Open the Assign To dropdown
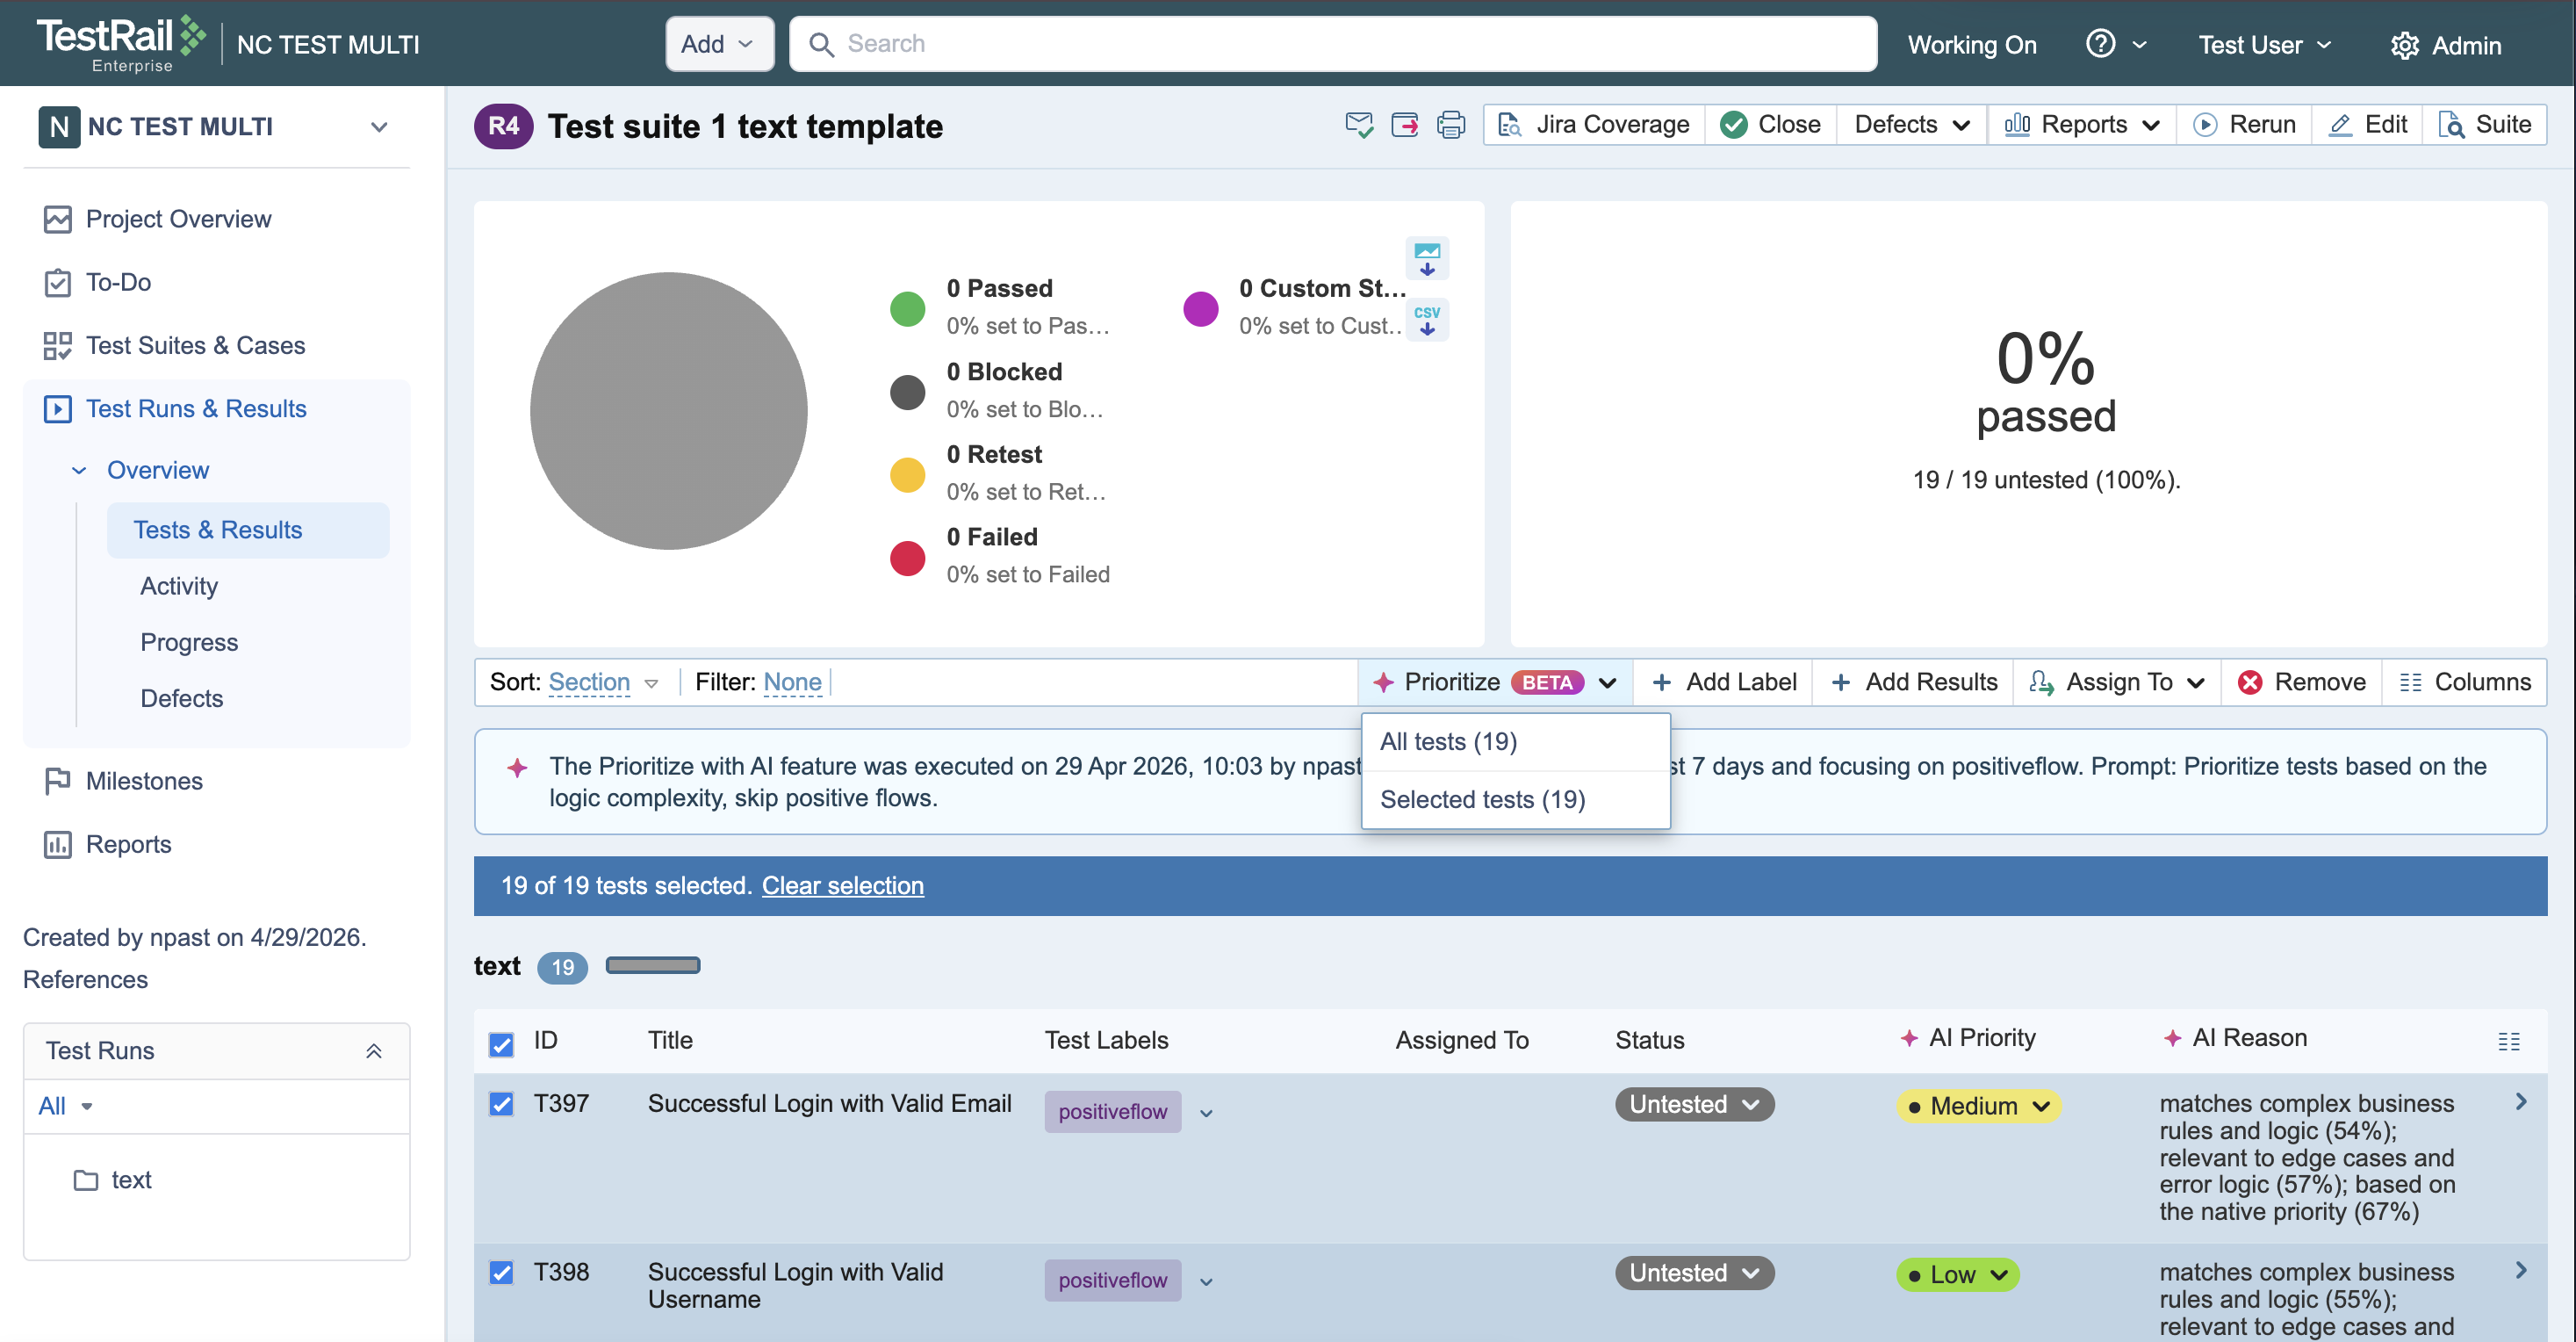2576x1342 pixels. click(x=2116, y=682)
